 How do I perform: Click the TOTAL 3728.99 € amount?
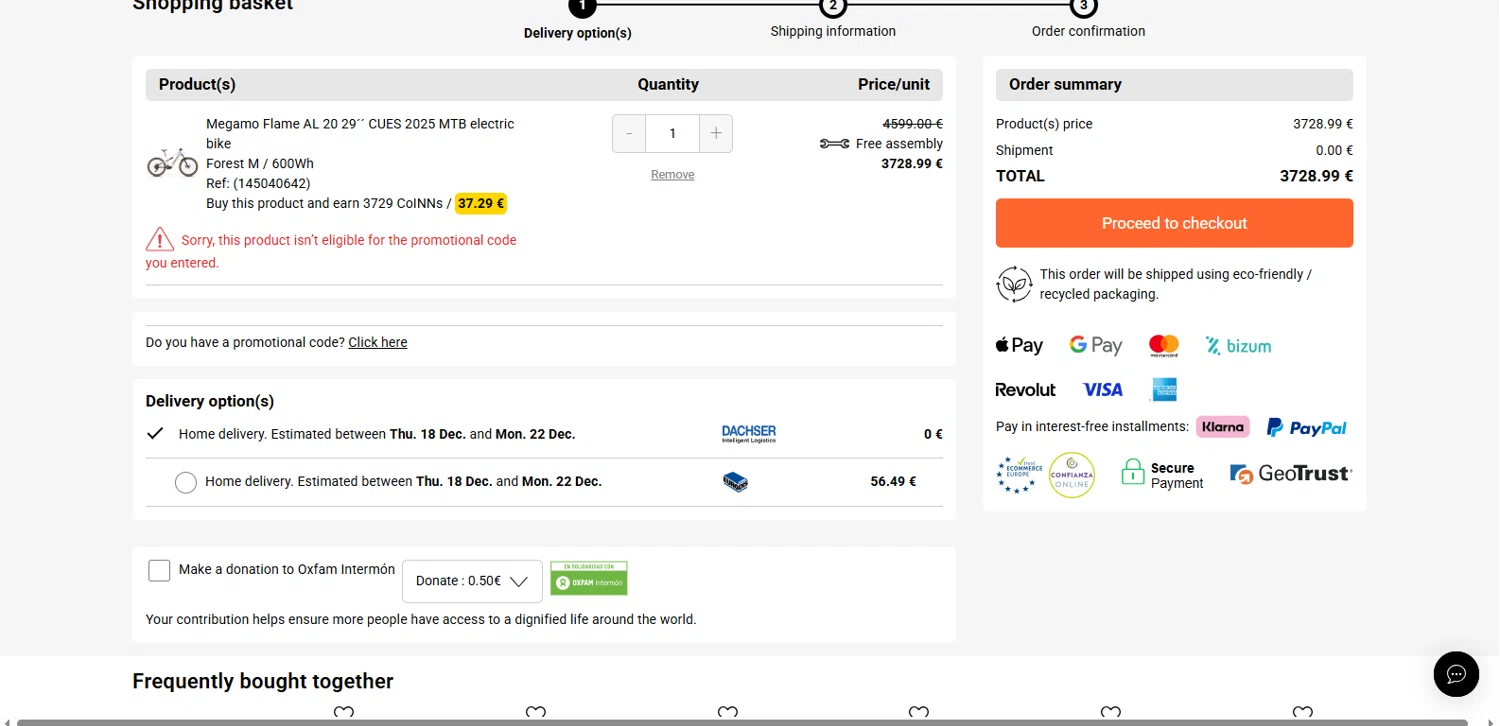1316,176
